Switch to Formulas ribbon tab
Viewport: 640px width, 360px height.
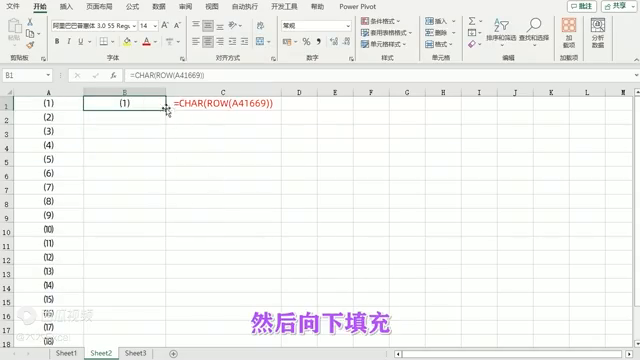point(132,7)
